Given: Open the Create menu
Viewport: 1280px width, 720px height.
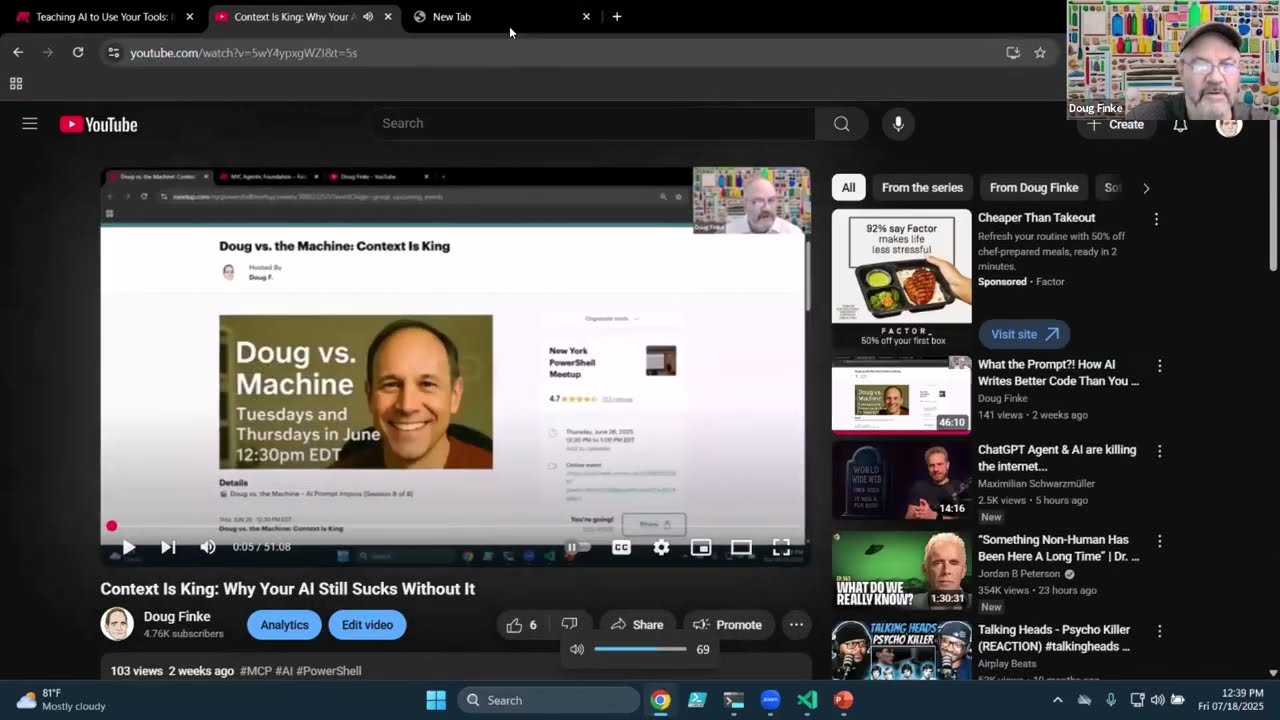Looking at the screenshot, I should coord(1116,125).
